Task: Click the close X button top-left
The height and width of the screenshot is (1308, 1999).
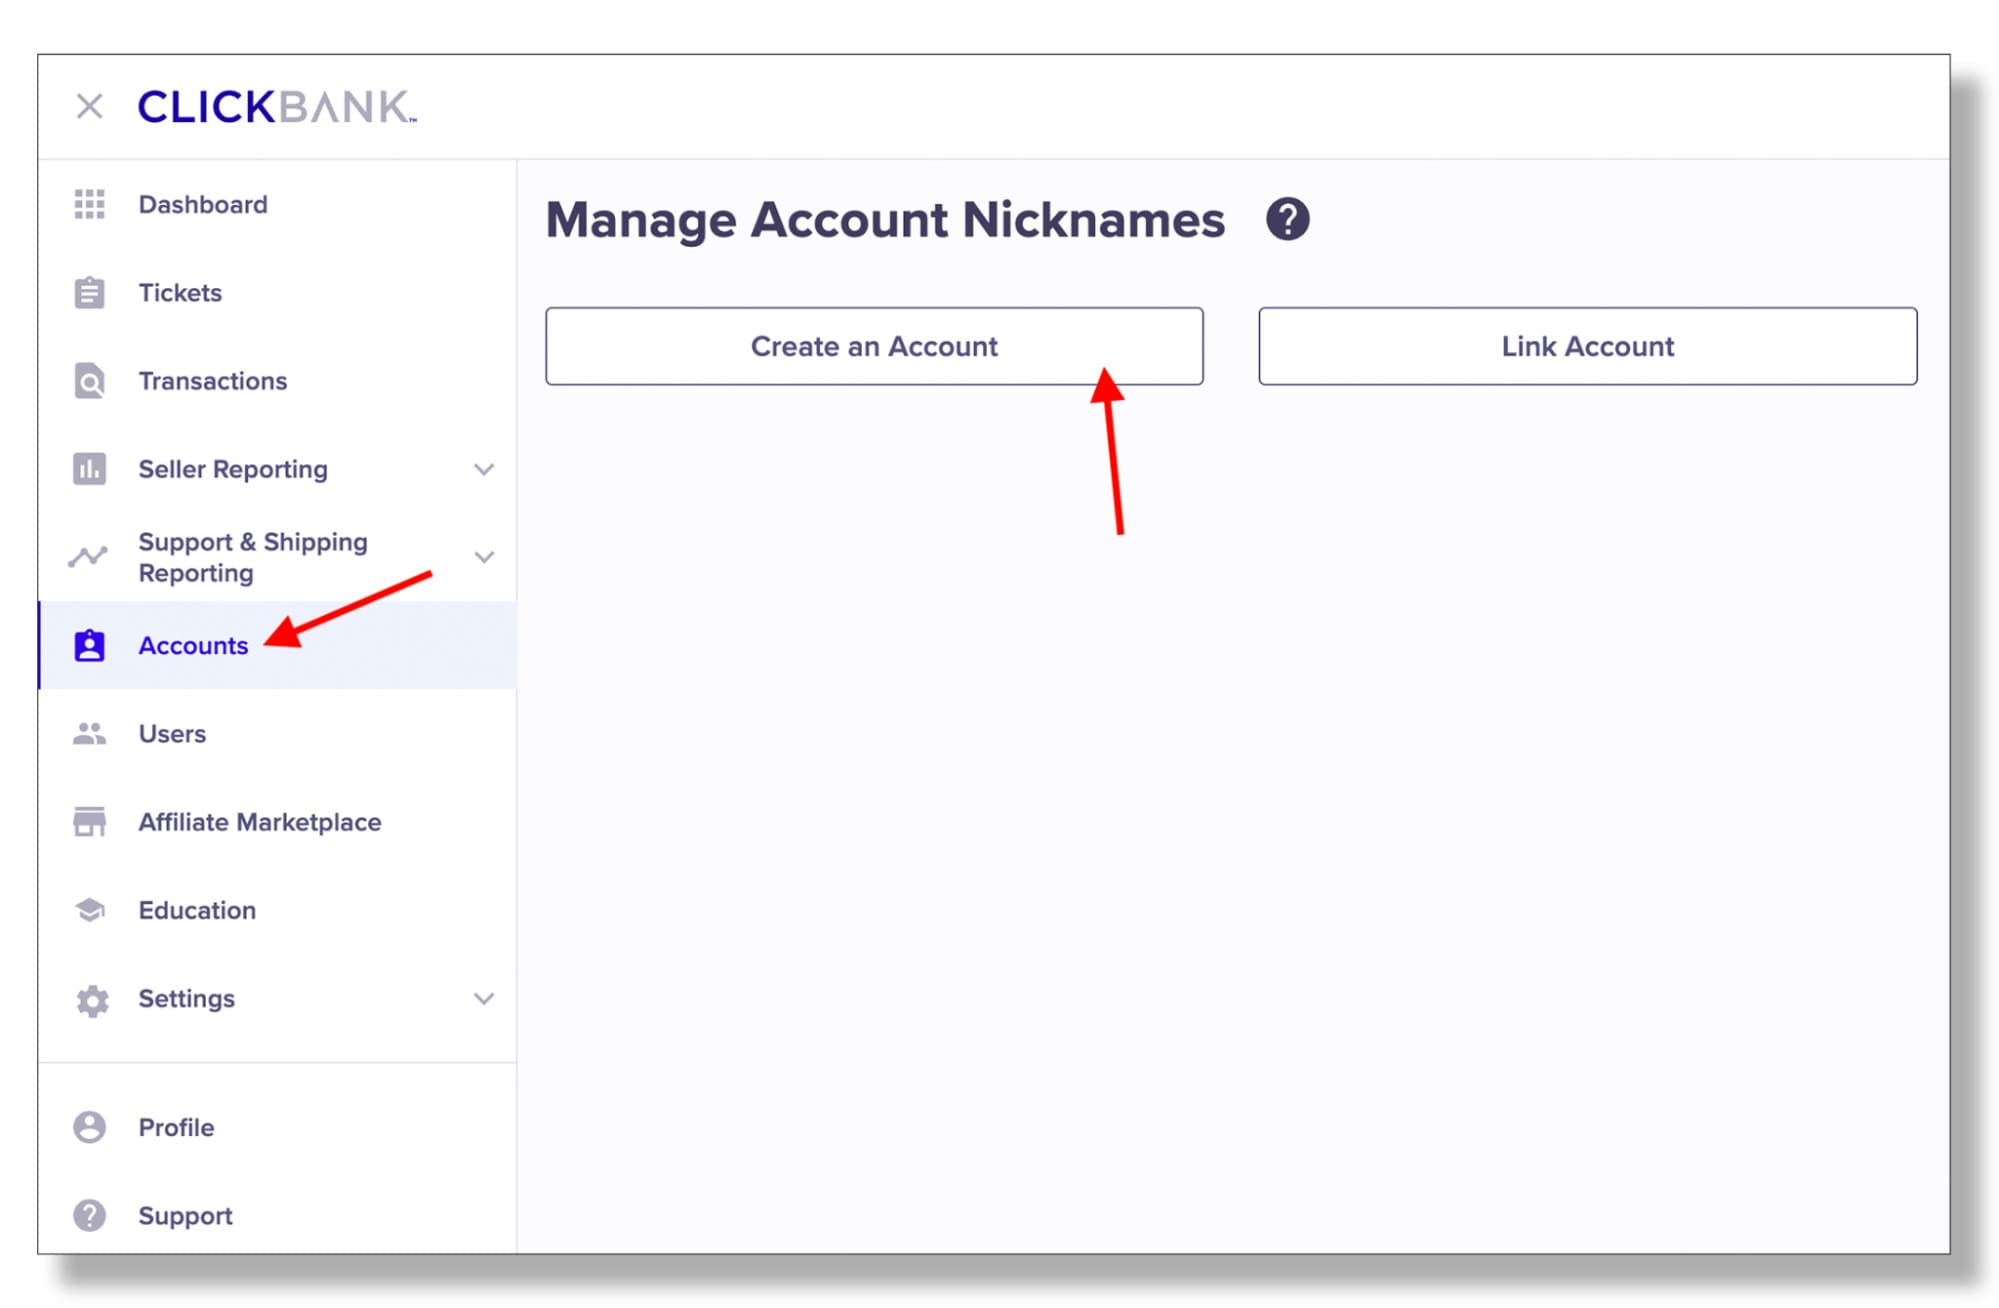Action: tap(90, 105)
